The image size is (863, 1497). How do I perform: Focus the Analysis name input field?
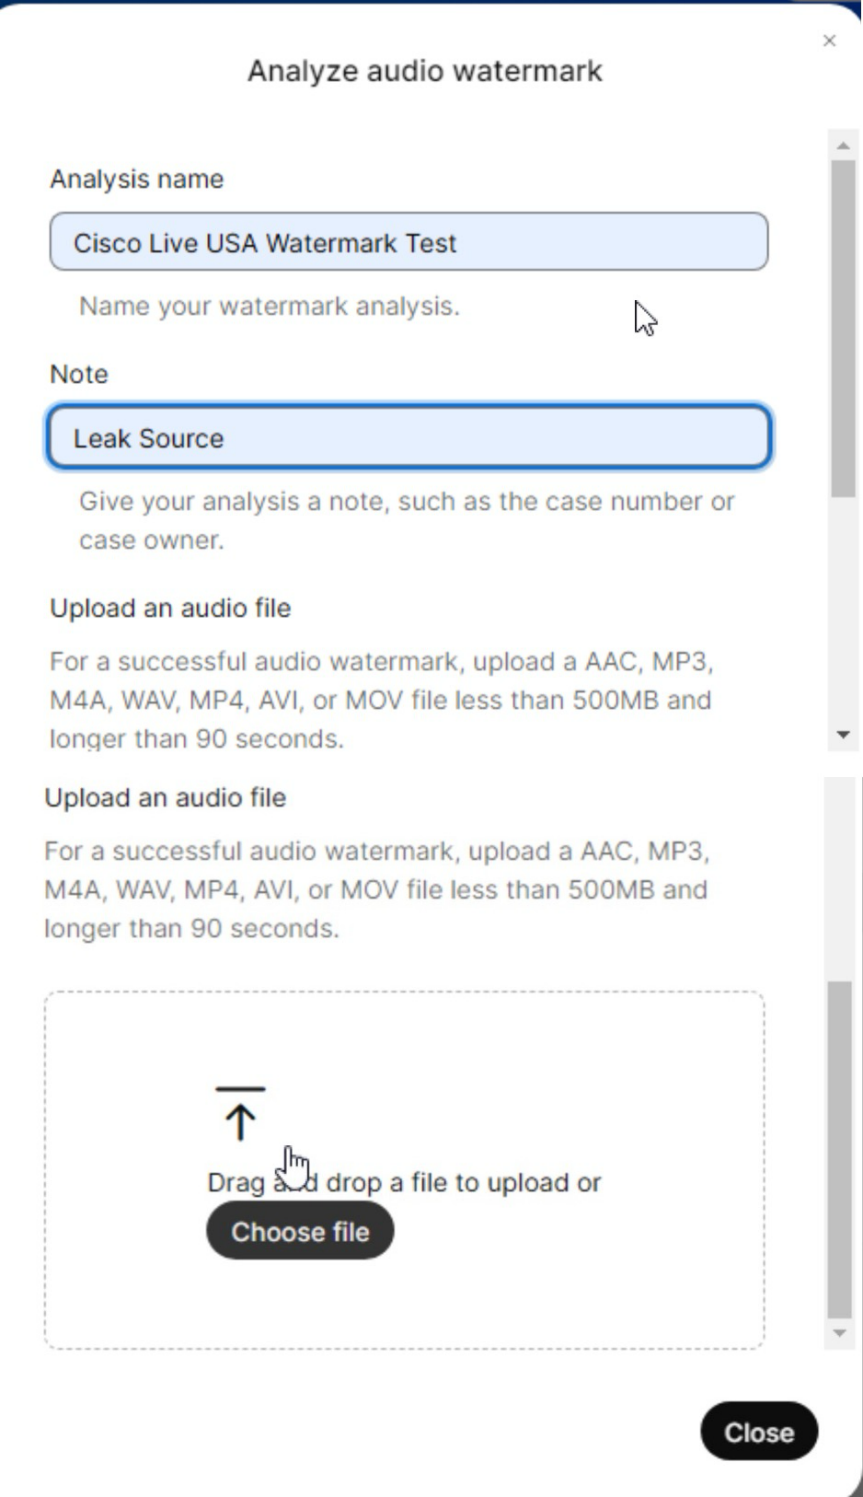point(408,242)
